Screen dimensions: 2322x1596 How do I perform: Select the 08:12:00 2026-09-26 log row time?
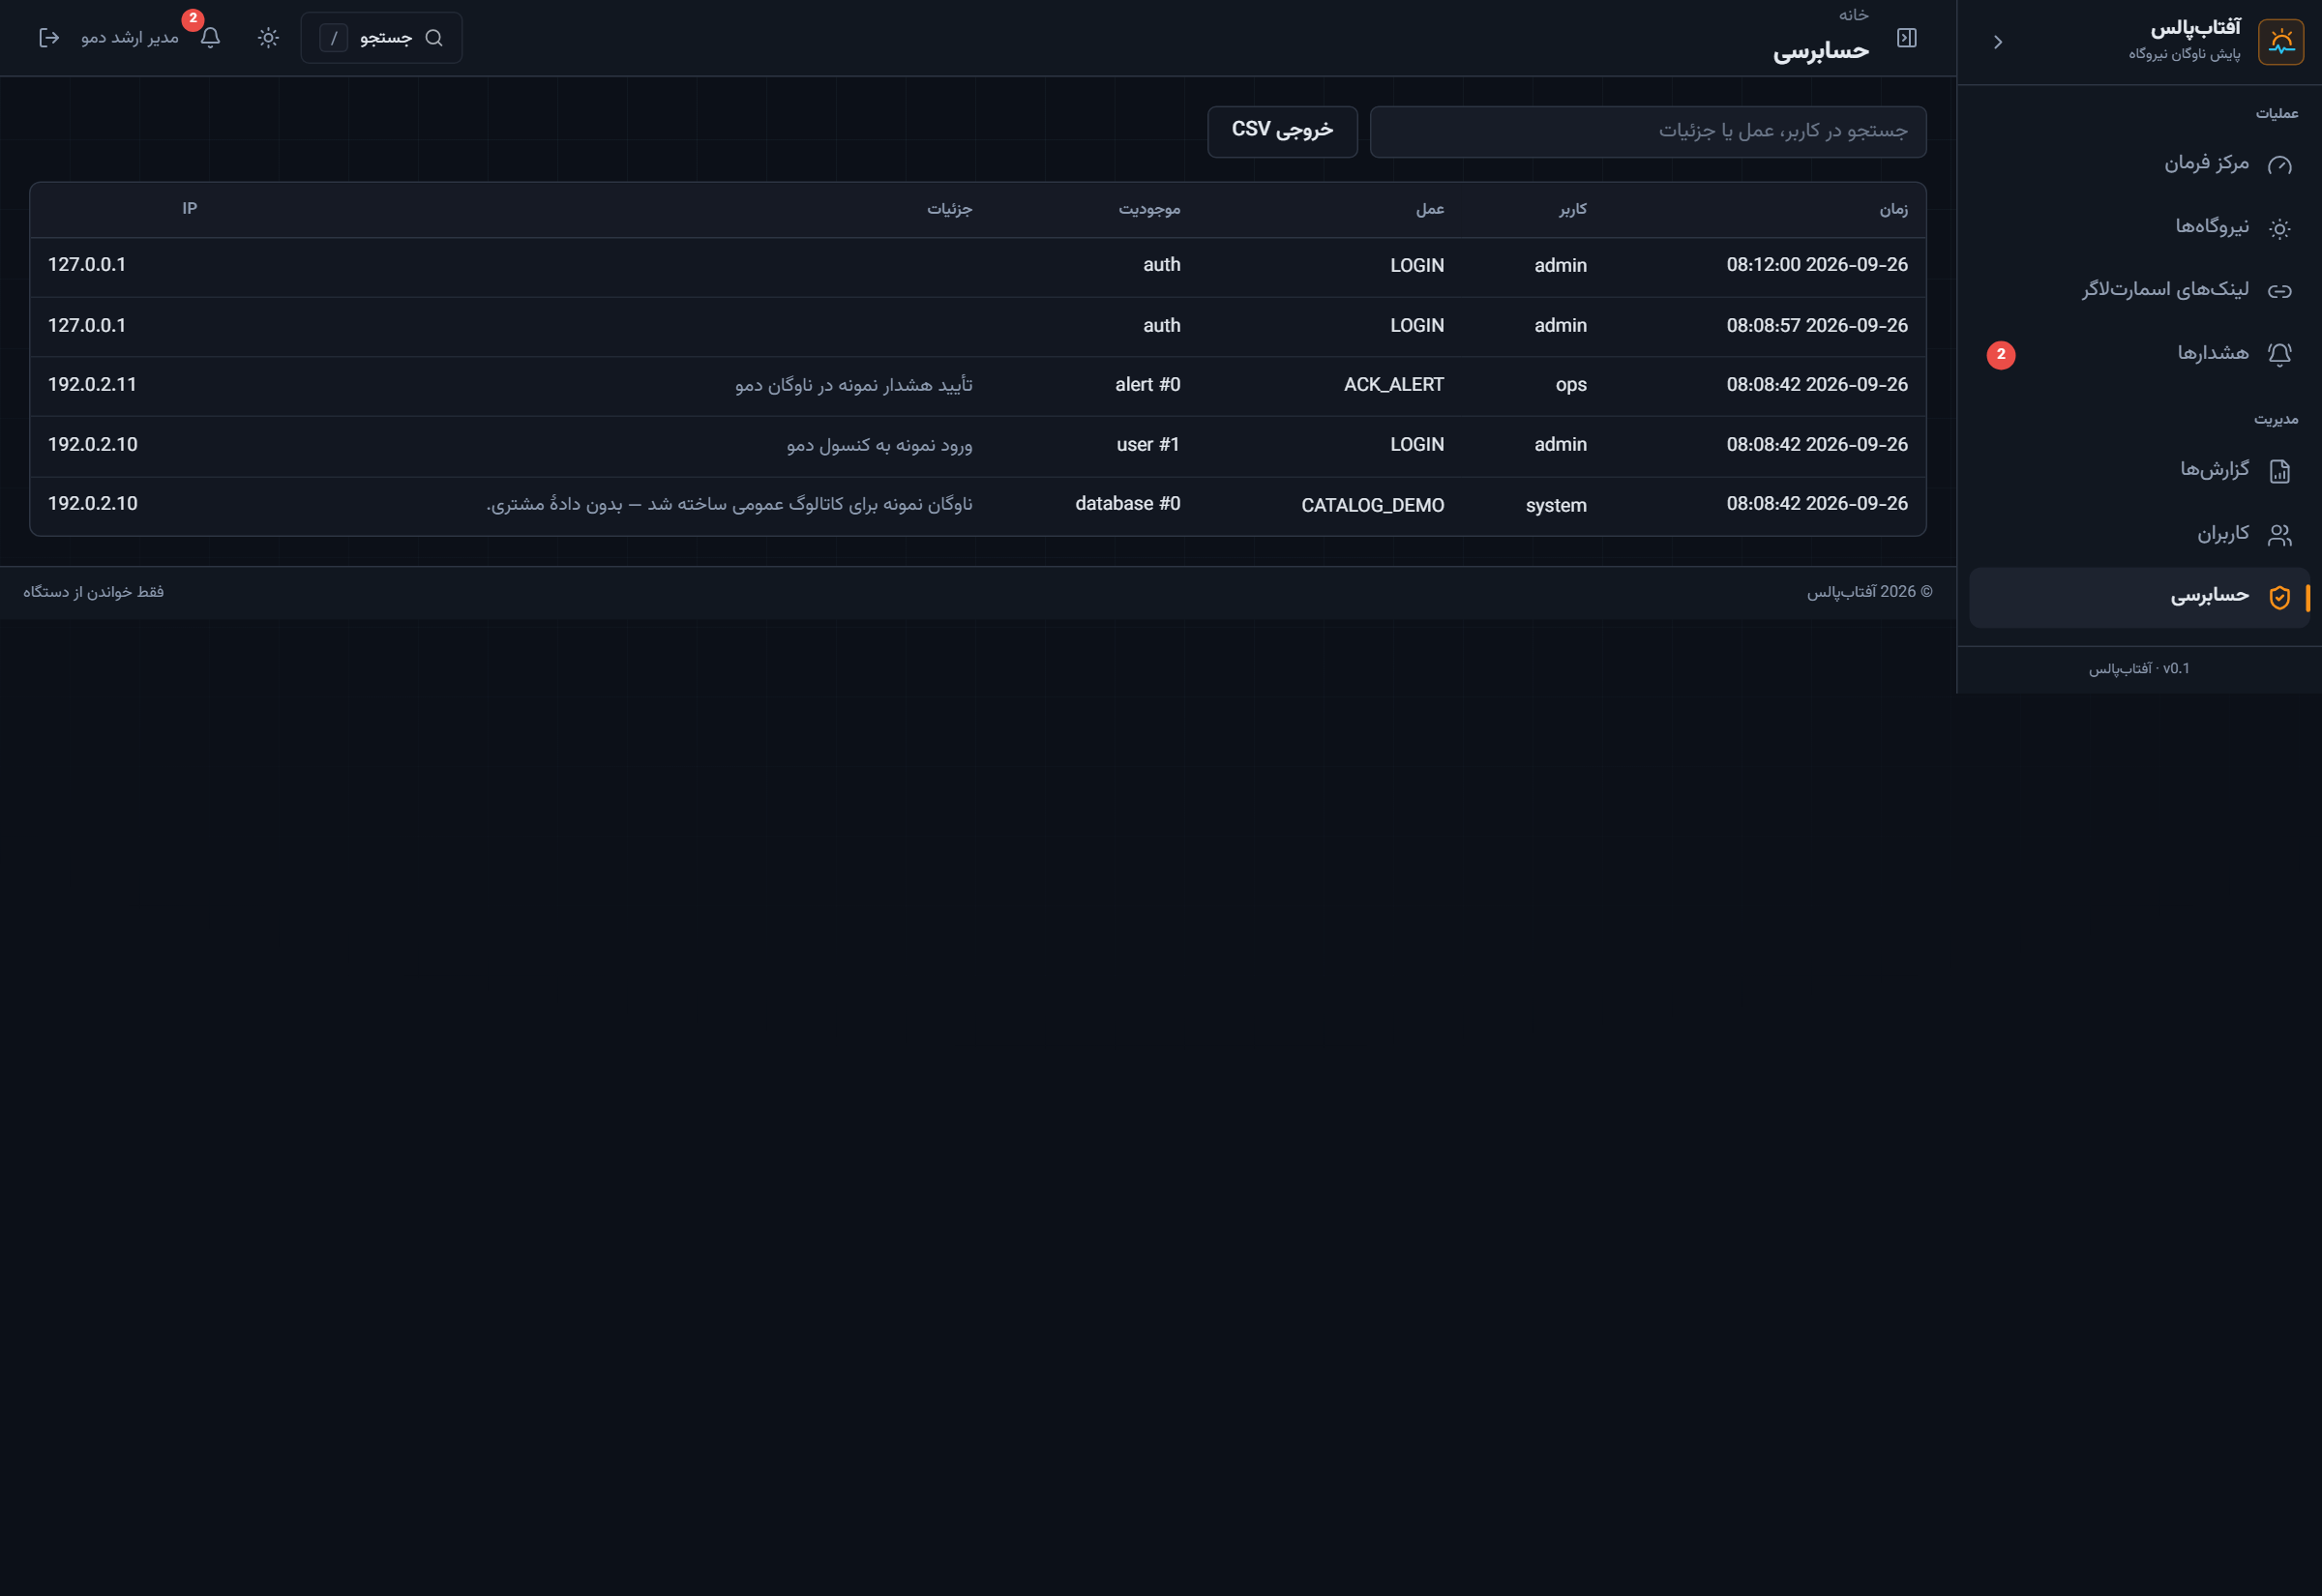click(1816, 265)
